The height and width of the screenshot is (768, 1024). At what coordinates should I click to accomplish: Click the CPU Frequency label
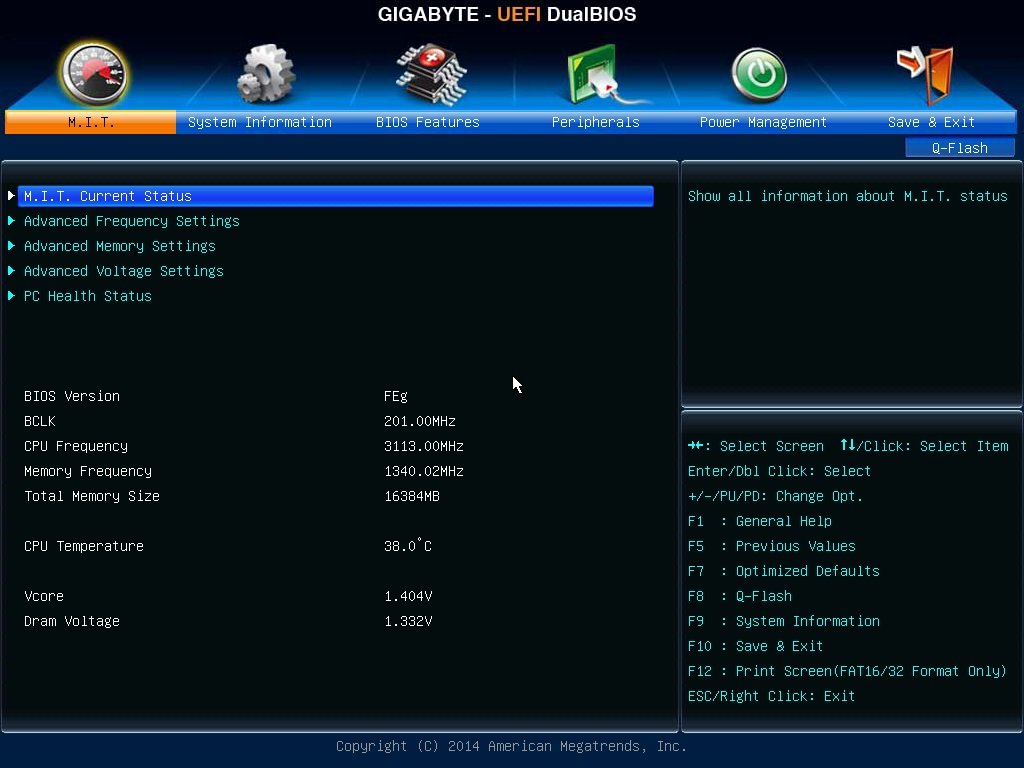[76, 447]
